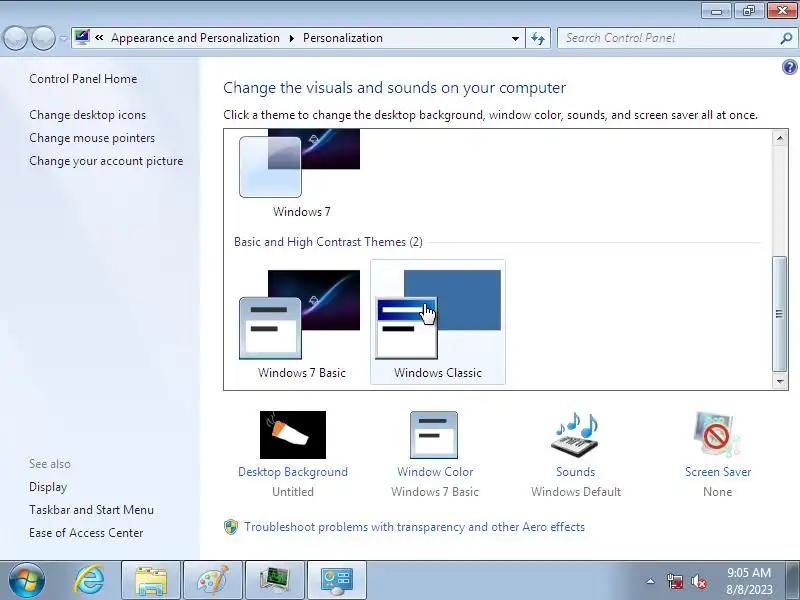The image size is (800, 600).
Task: Open the Window Color icon
Action: [x=434, y=435]
